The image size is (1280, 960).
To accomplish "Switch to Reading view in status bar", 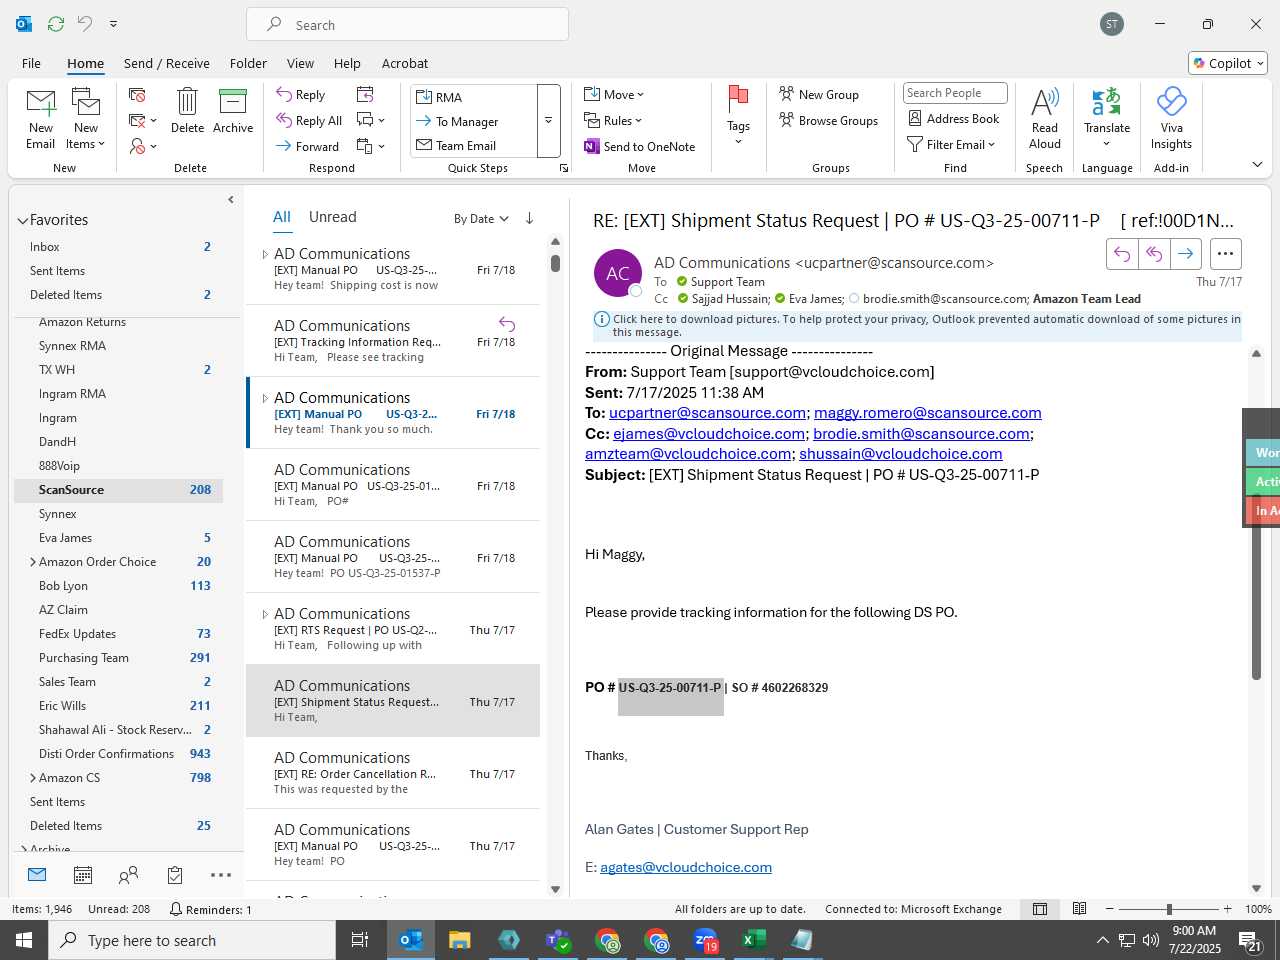I will pos(1080,909).
